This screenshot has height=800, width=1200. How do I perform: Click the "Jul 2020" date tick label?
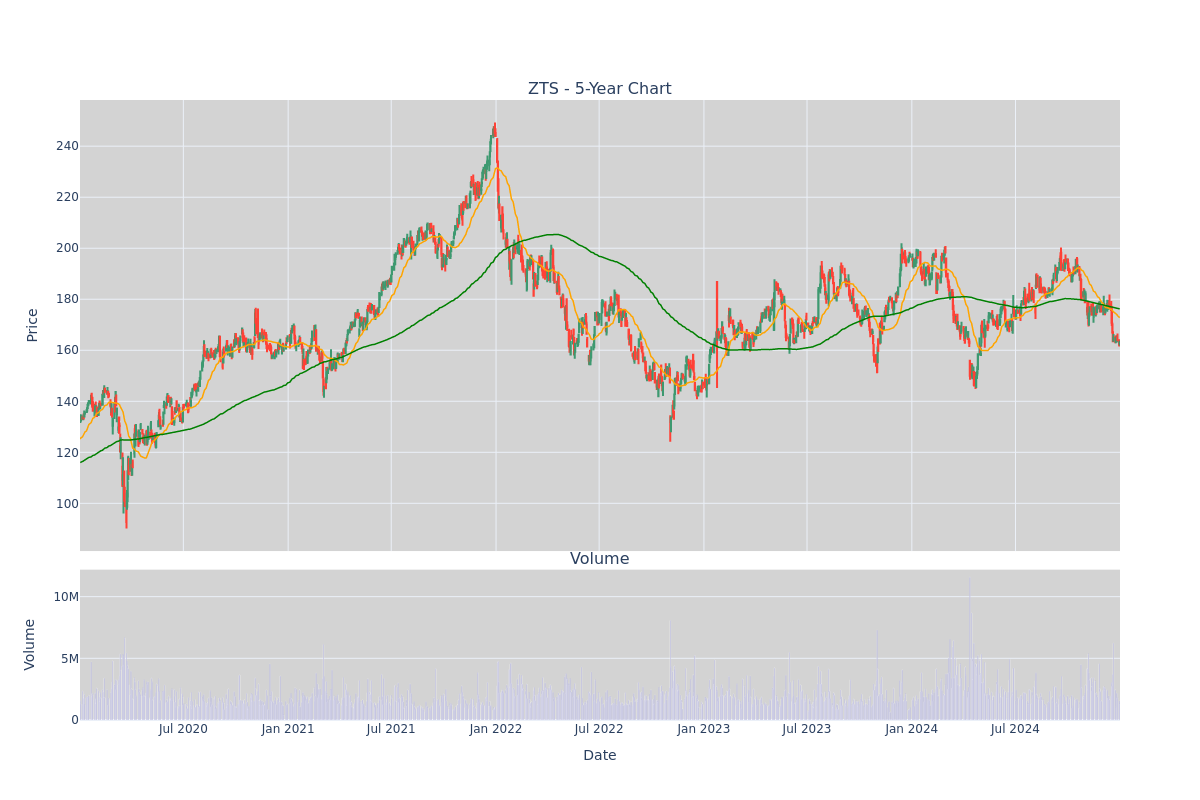click(x=183, y=729)
